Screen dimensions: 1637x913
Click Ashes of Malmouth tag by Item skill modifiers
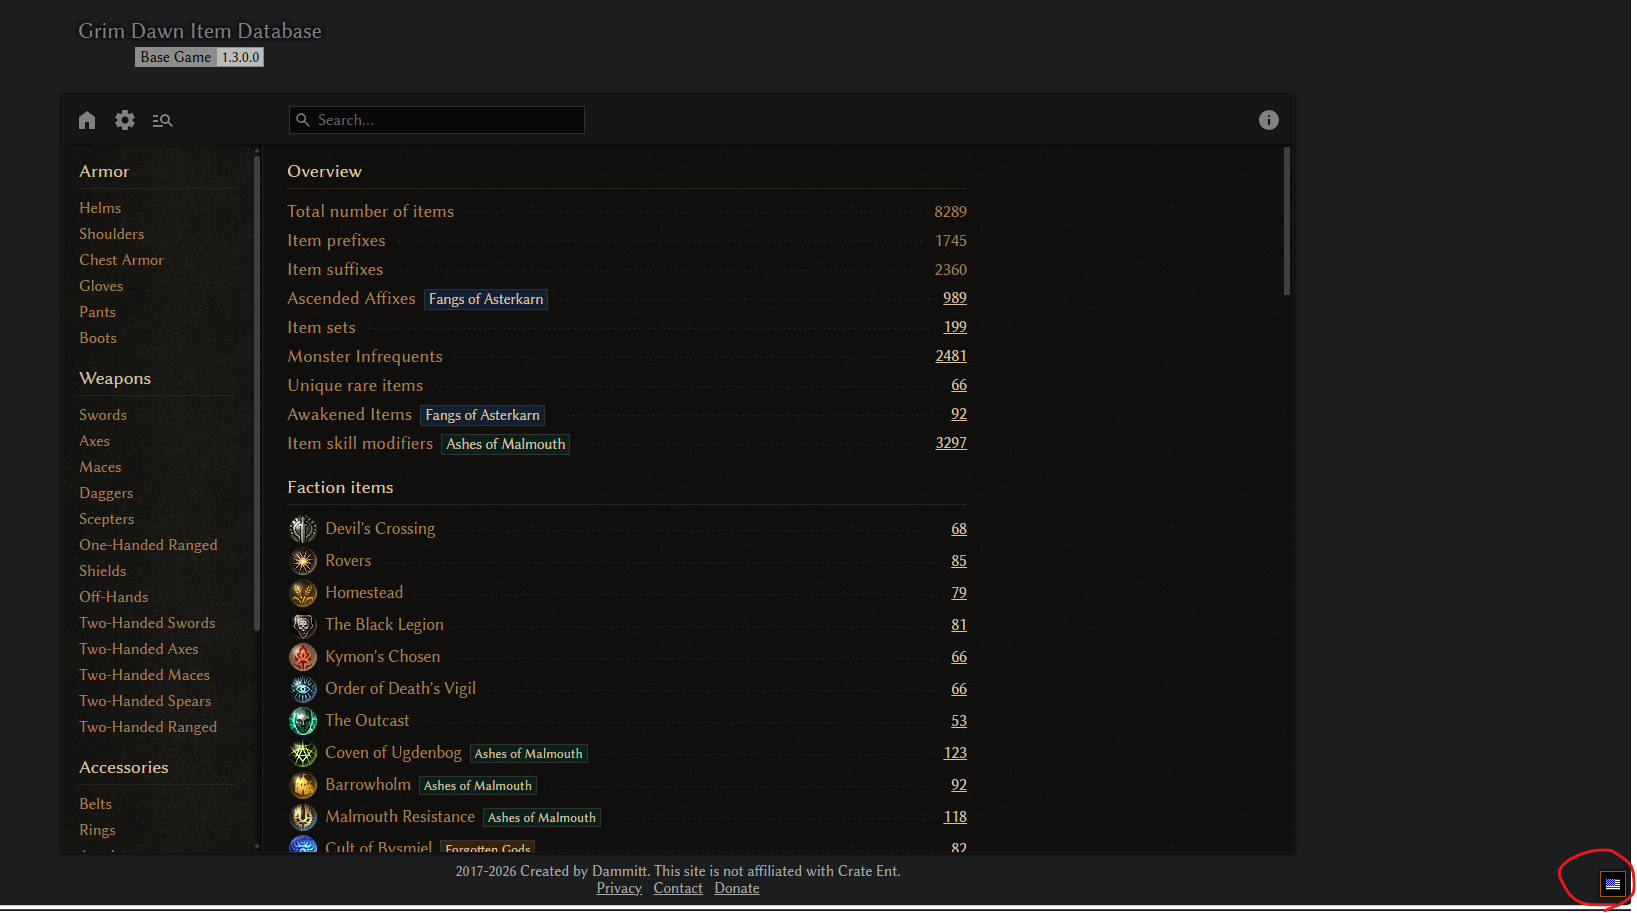point(505,444)
